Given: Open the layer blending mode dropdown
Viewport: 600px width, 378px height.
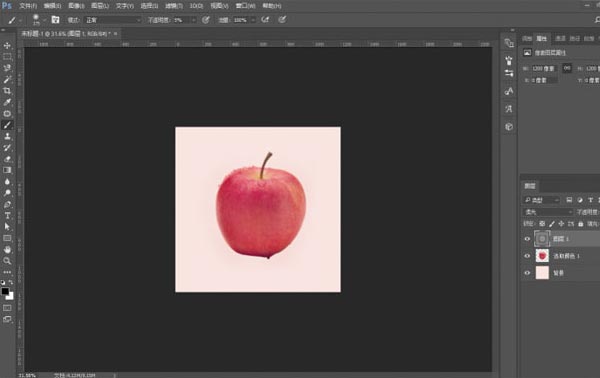Looking at the screenshot, I should pyautogui.click(x=548, y=212).
